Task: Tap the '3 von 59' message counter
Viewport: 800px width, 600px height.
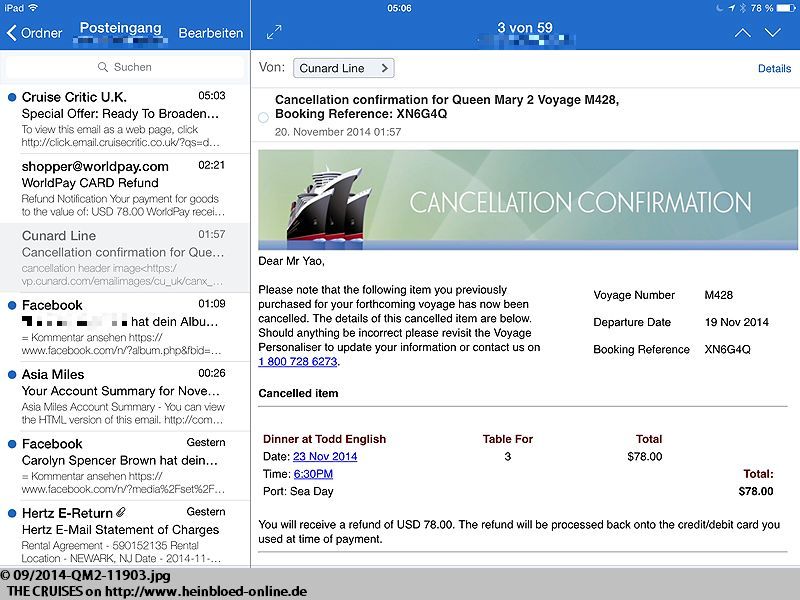Action: pyautogui.click(x=525, y=28)
